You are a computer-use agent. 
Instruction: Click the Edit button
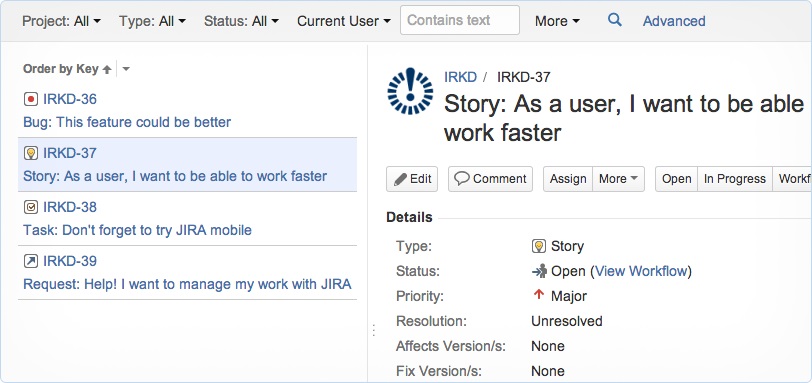412,179
